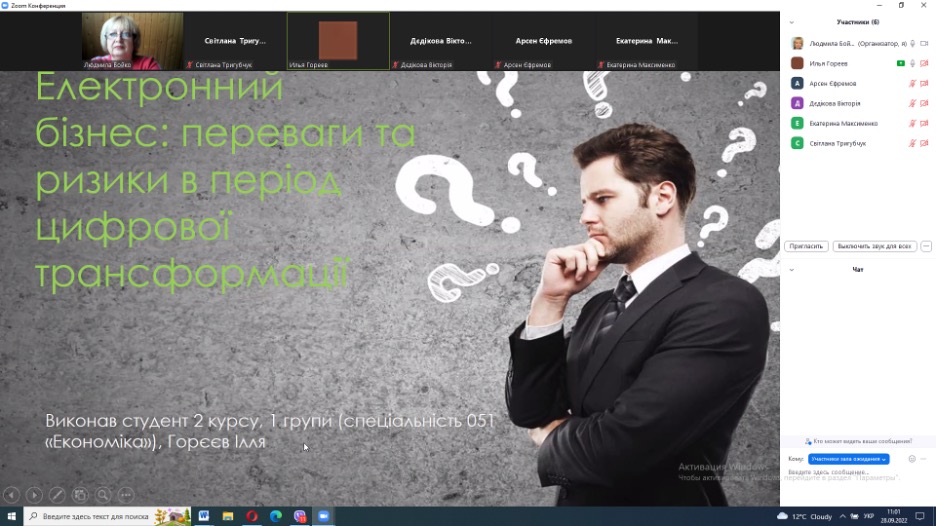Open the Windows notification center
Viewport: 936px width, 526px height.
click(920, 516)
